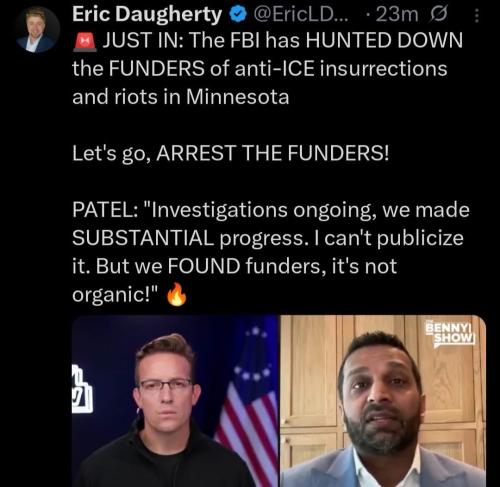This screenshot has width=500, height=487.
Task: Click the red siren emoji
Action: tap(85, 43)
